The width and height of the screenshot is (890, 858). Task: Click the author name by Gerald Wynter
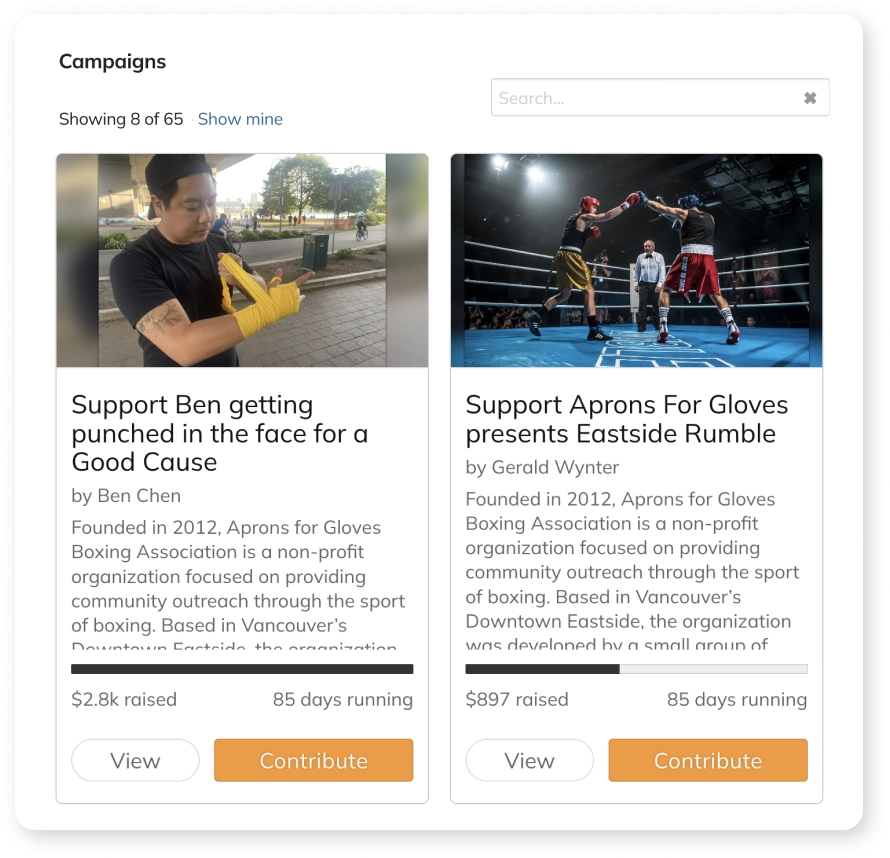pos(542,468)
